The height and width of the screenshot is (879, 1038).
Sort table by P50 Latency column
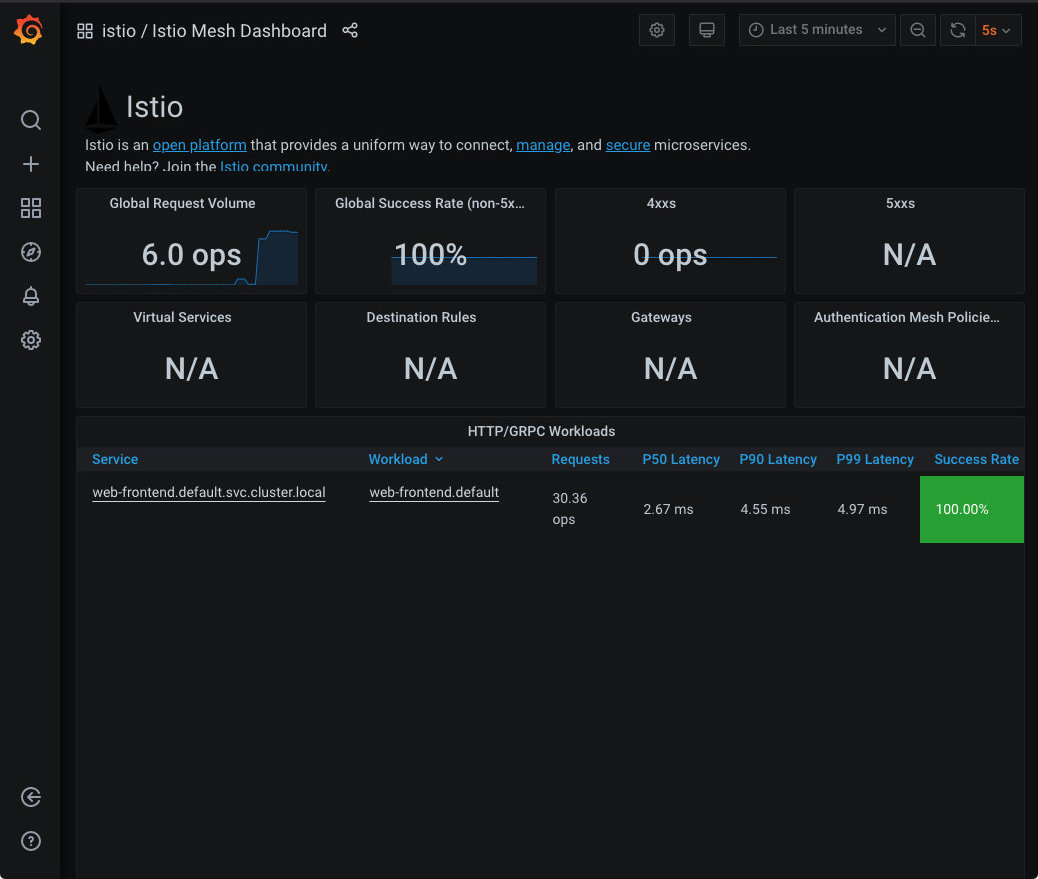pos(680,459)
